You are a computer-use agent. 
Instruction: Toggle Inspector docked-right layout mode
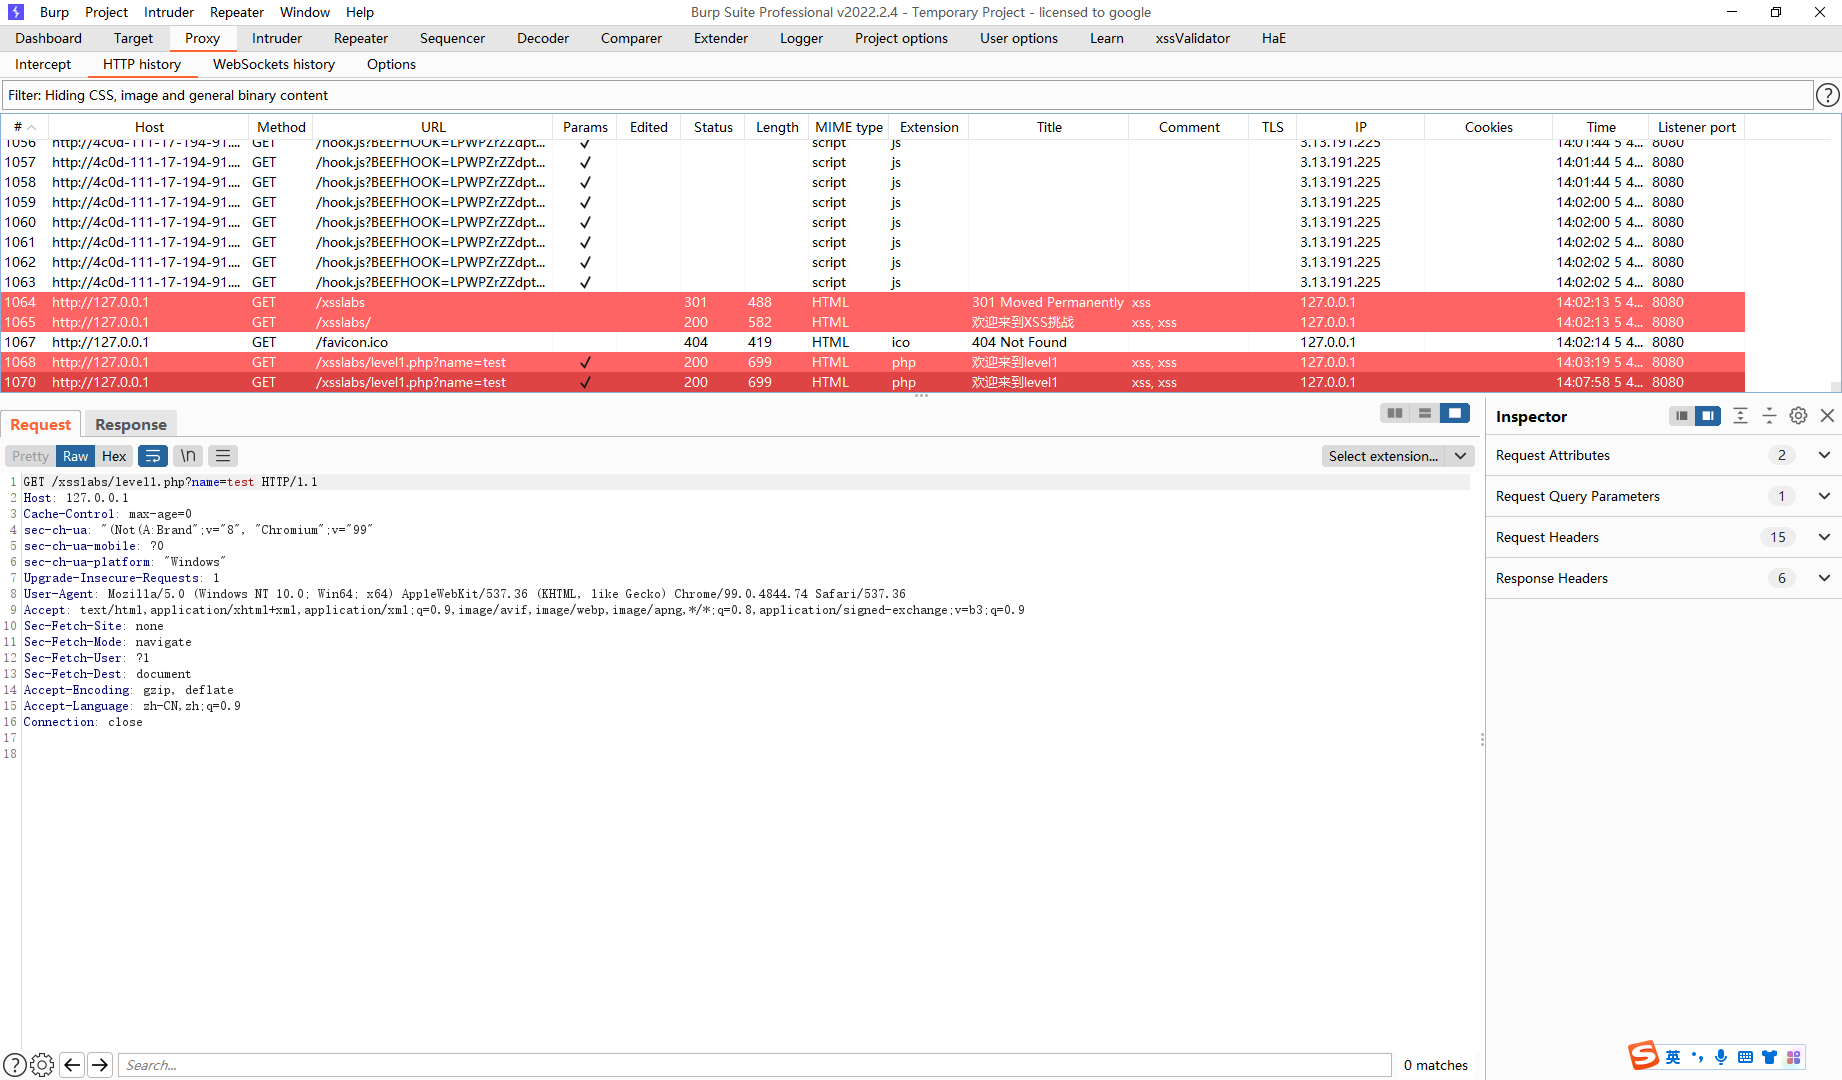tap(1708, 416)
